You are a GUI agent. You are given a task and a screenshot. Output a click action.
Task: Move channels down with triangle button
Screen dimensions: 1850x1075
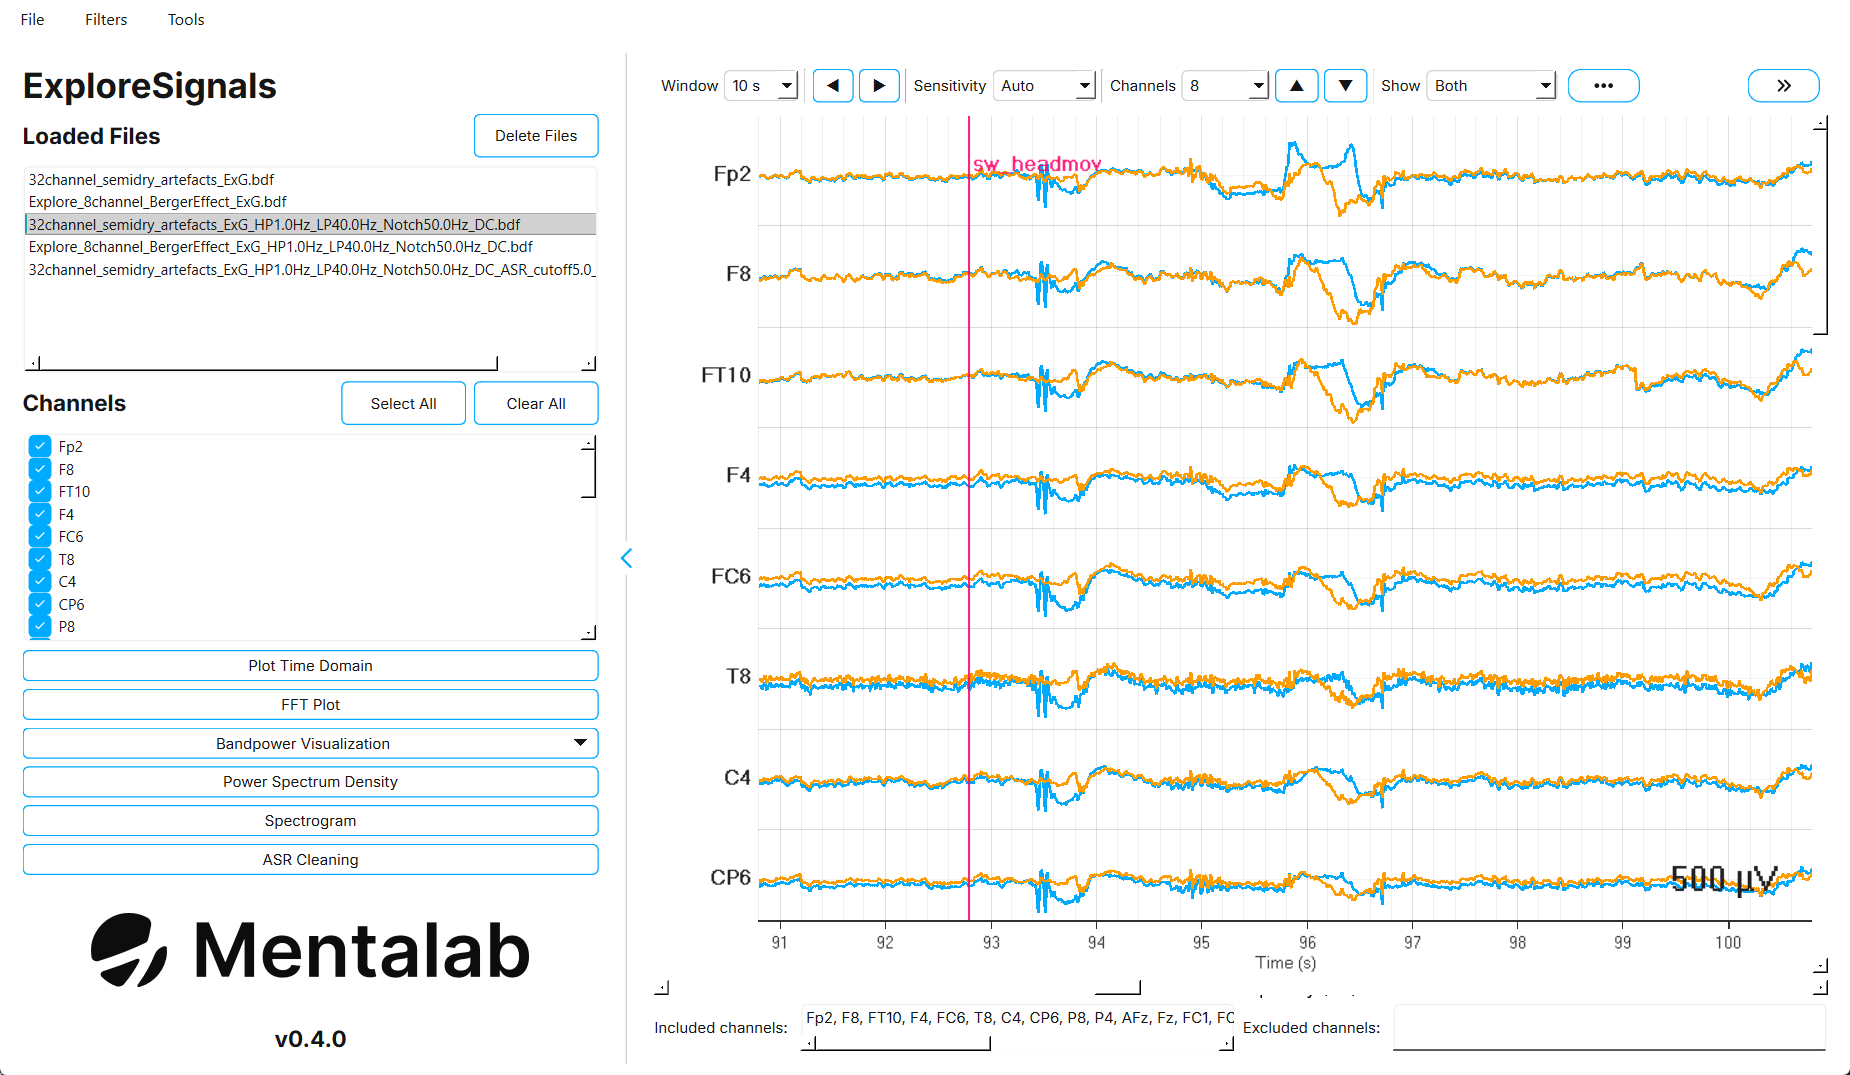[x=1345, y=86]
